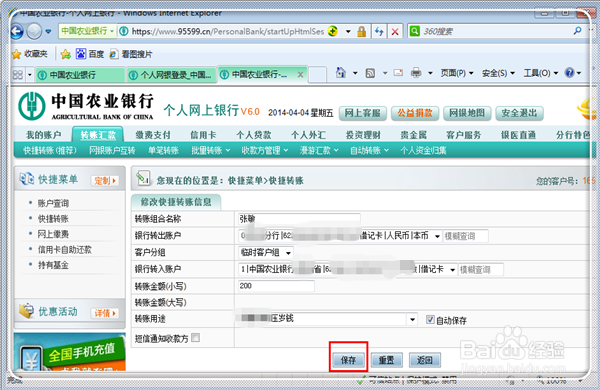This screenshot has height=390, width=600.
Task: Expand the 漫游汇款 submenu
Action: click(319, 150)
